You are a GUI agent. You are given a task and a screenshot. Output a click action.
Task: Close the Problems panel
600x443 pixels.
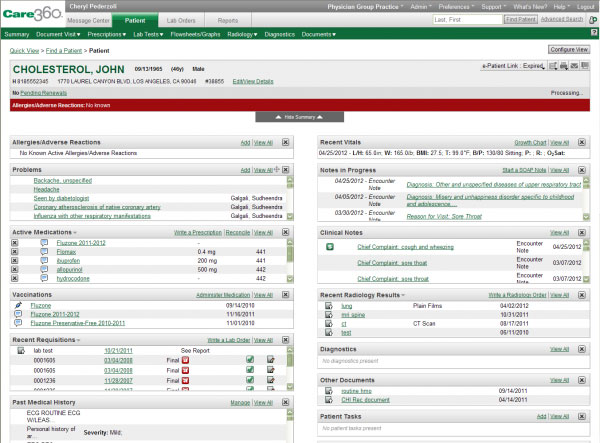(285, 169)
